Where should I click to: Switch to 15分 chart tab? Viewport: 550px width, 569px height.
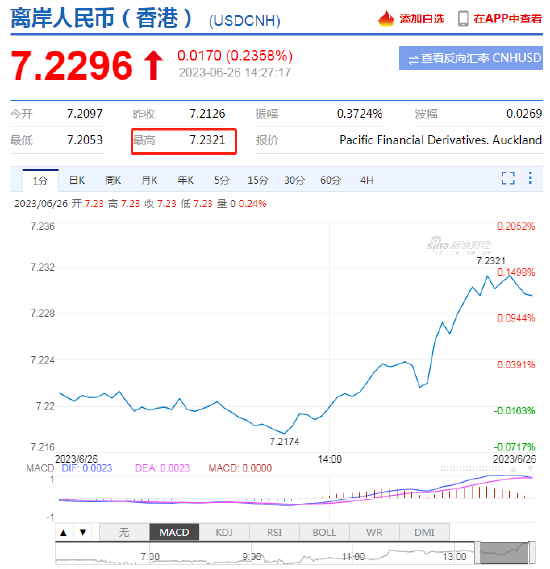click(258, 180)
